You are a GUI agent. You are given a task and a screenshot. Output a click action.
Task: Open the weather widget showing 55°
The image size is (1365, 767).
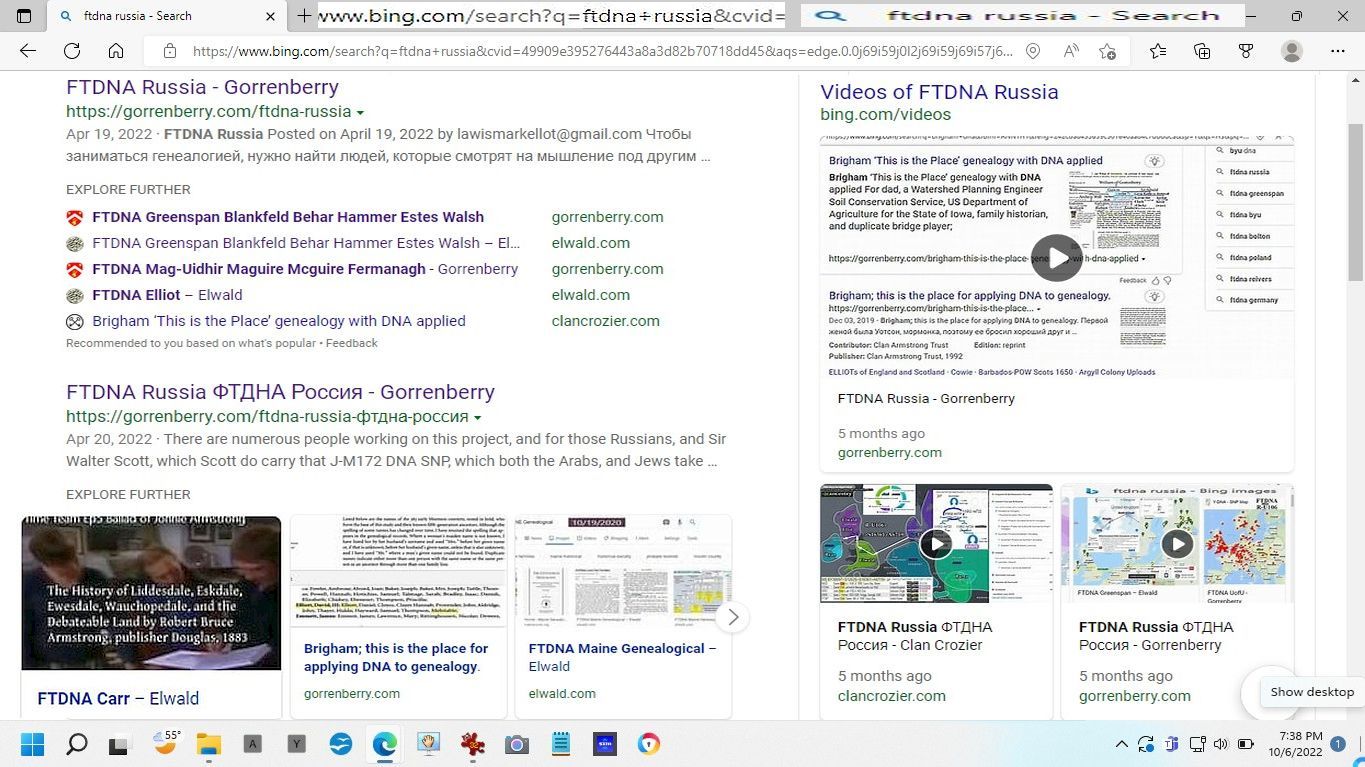tap(166, 743)
